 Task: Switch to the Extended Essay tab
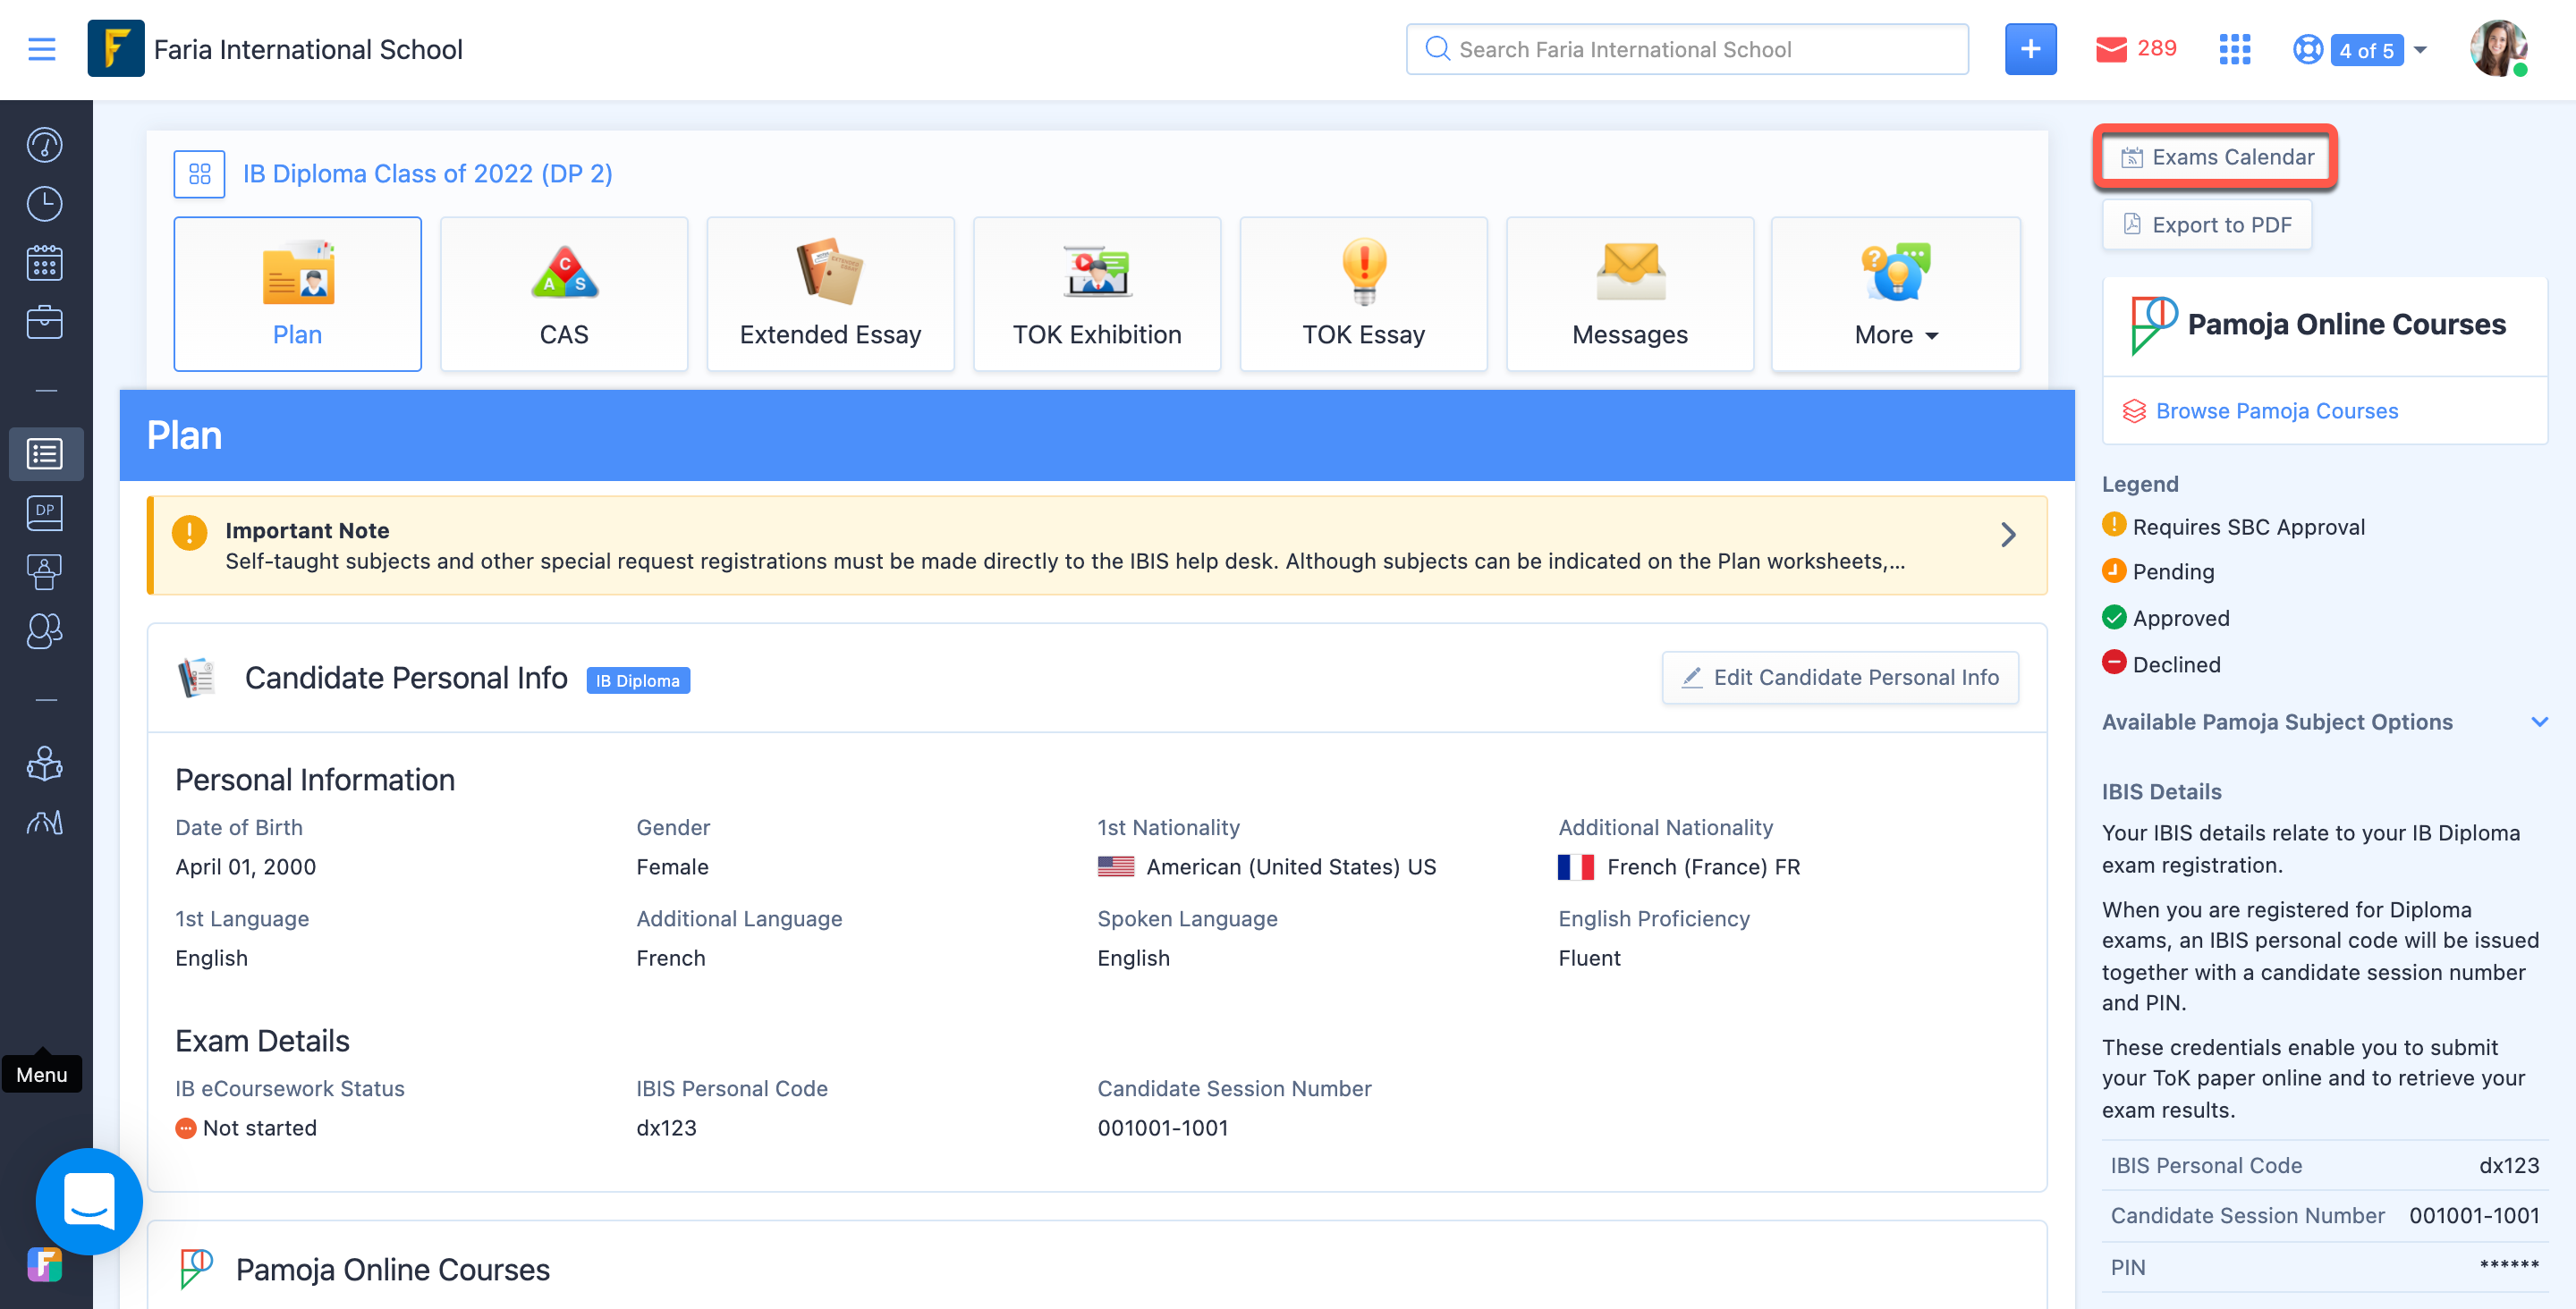point(830,294)
